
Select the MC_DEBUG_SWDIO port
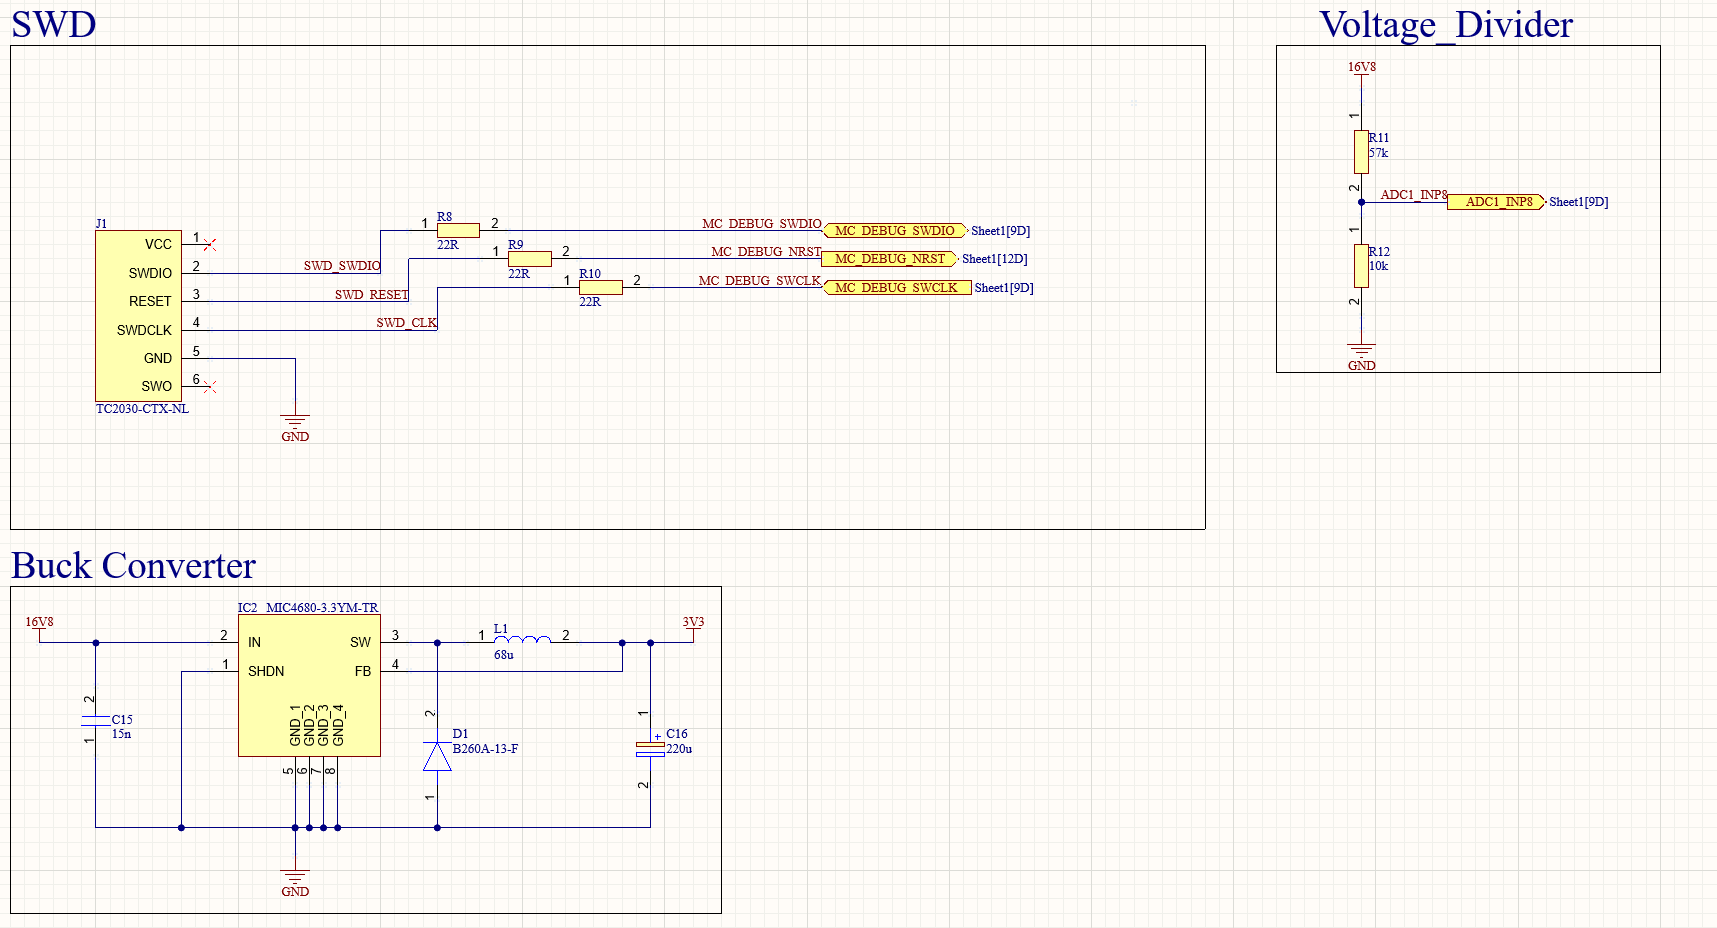tap(894, 231)
